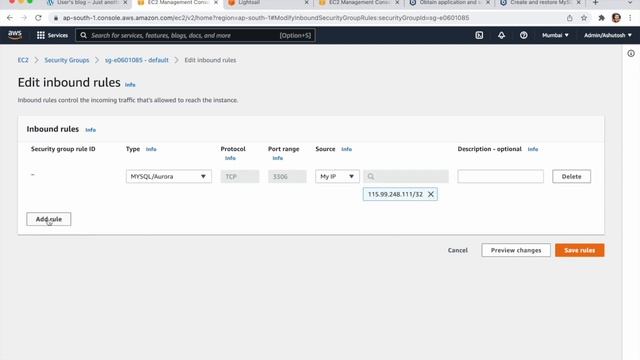Screen dimensions: 640x360
Task: Open the help question-mark icon
Action: (524, 36)
